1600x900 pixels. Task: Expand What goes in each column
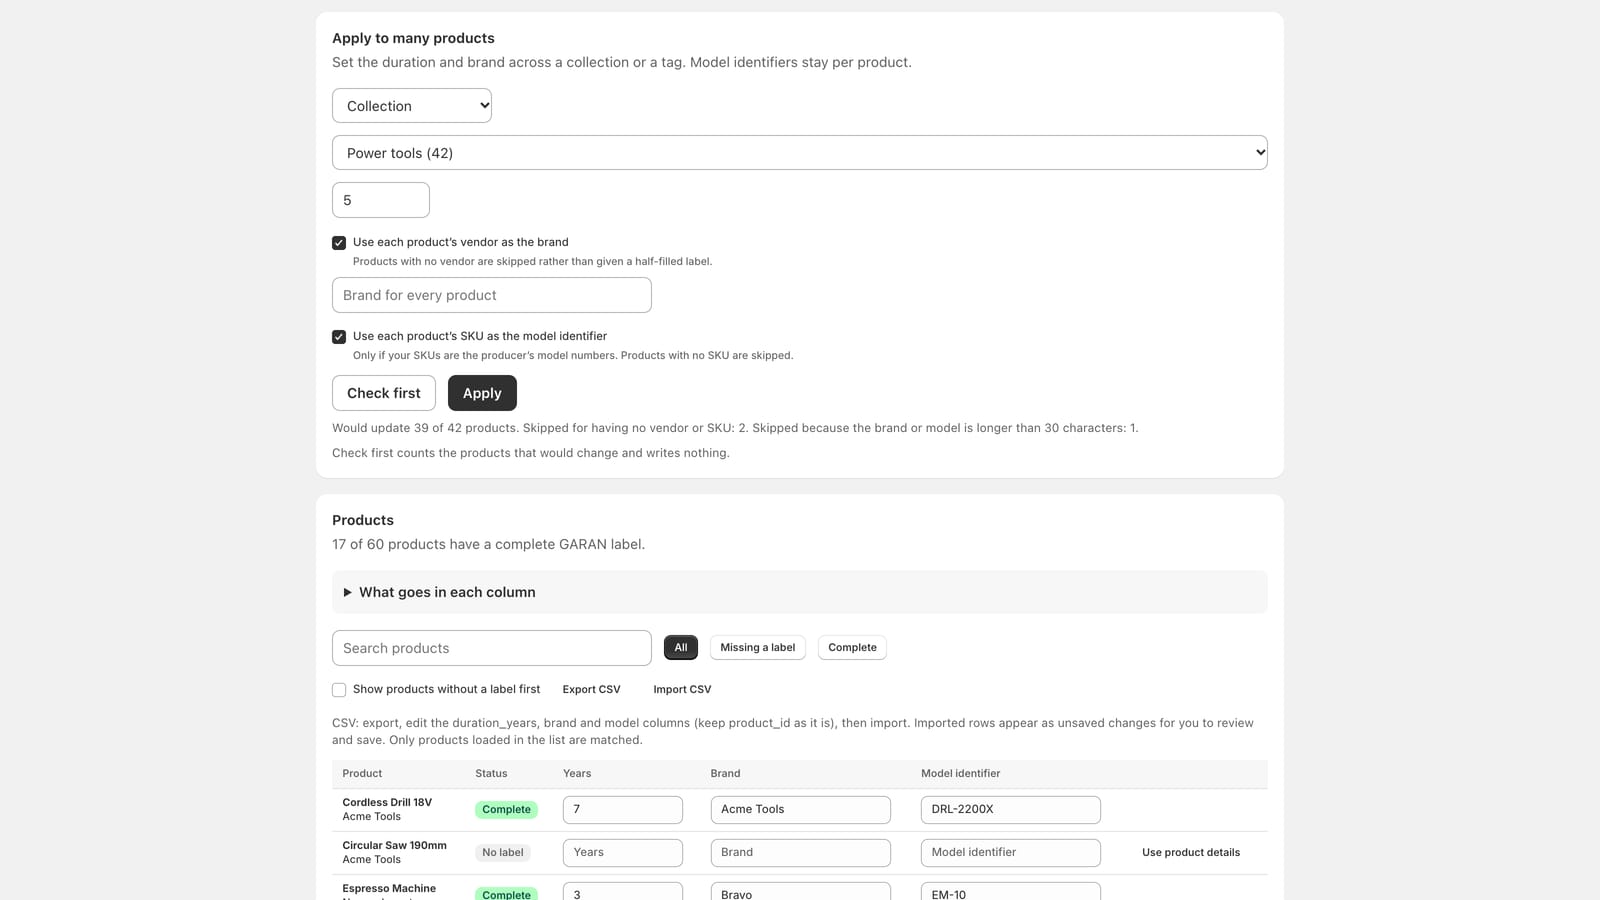[x=800, y=592]
